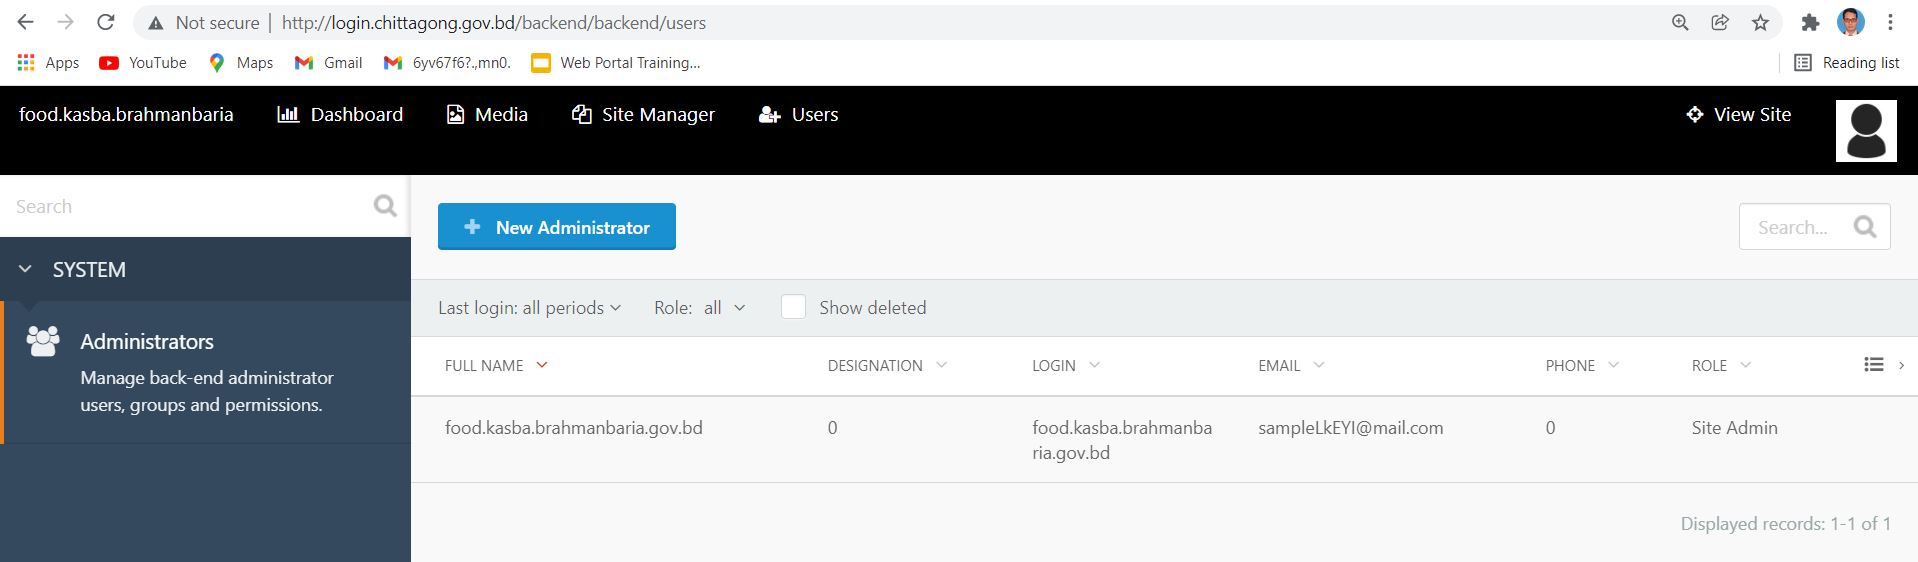Click the browser zoom magnifier icon

pyautogui.click(x=1680, y=22)
